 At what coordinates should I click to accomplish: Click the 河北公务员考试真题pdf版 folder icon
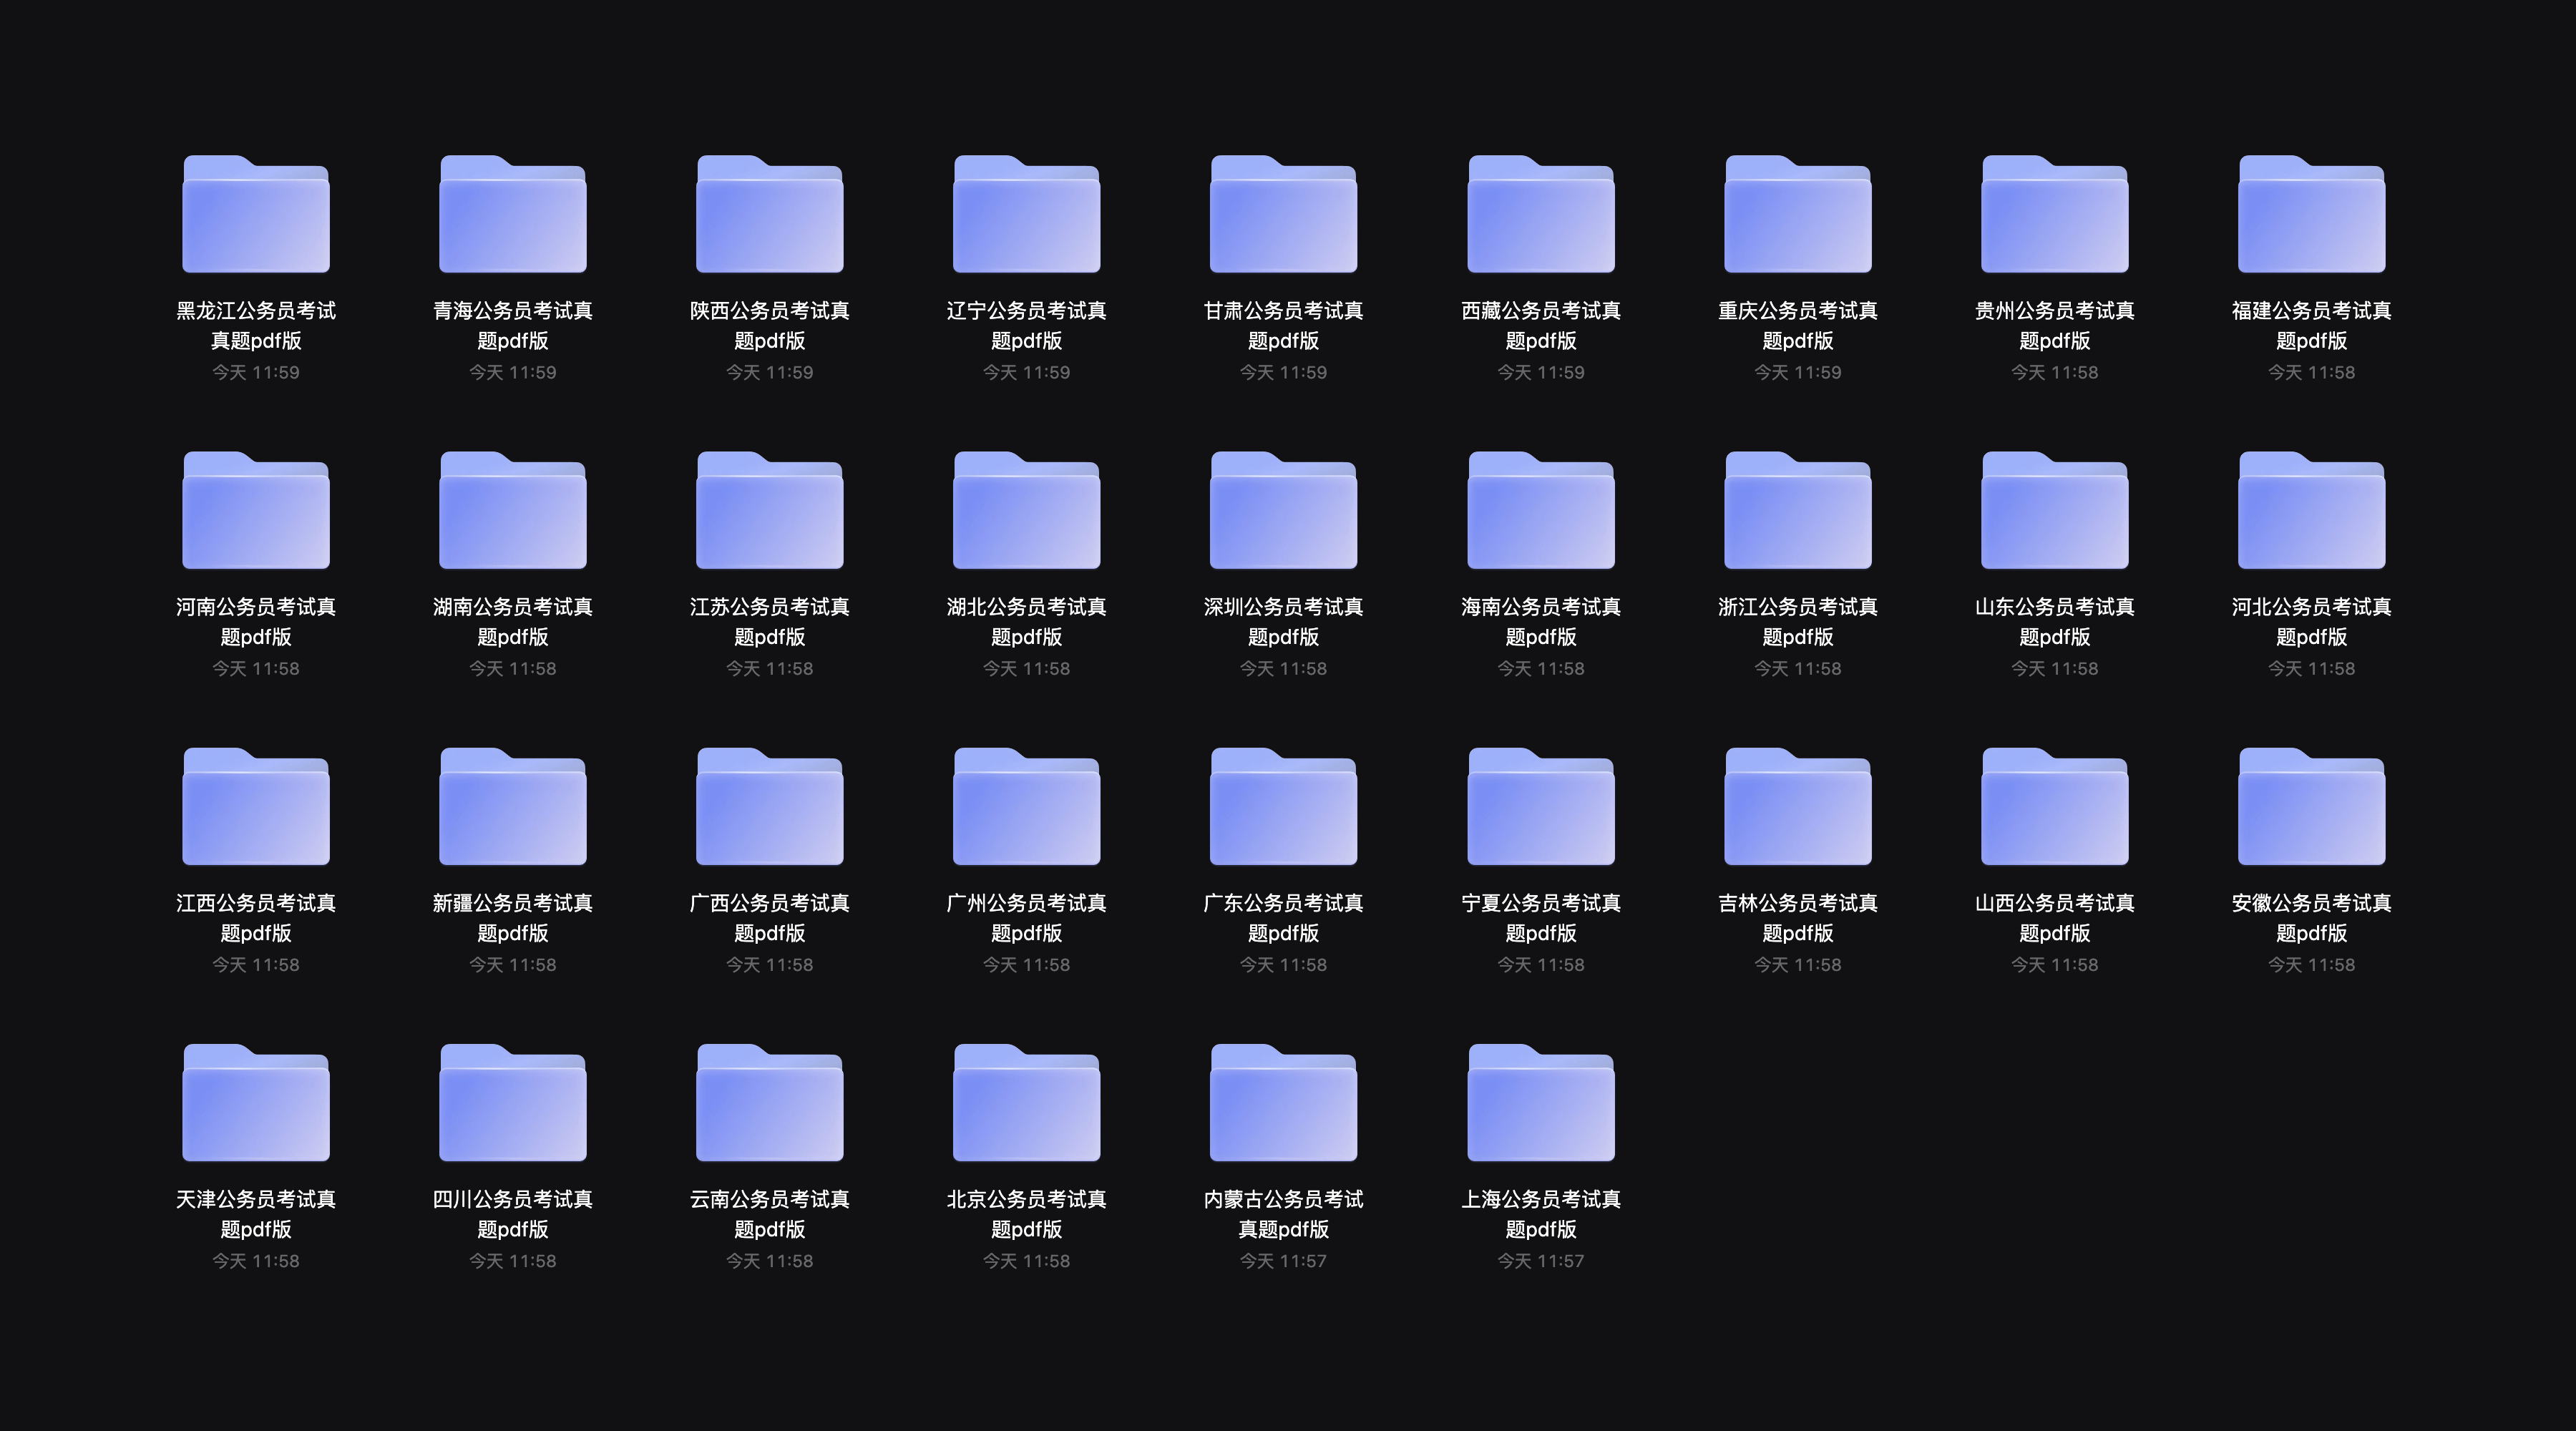pyautogui.click(x=2312, y=510)
